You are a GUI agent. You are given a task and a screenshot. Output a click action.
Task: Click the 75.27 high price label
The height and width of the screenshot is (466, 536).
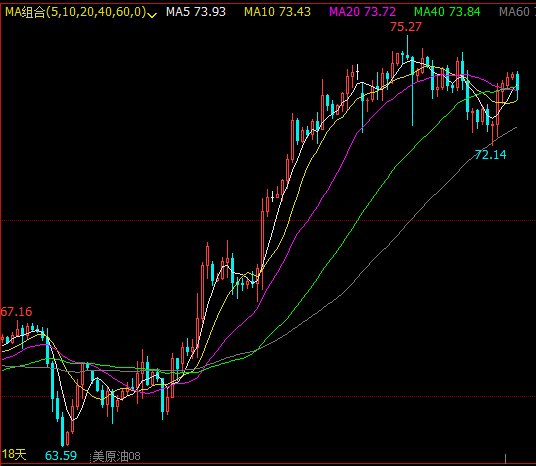tap(406, 27)
